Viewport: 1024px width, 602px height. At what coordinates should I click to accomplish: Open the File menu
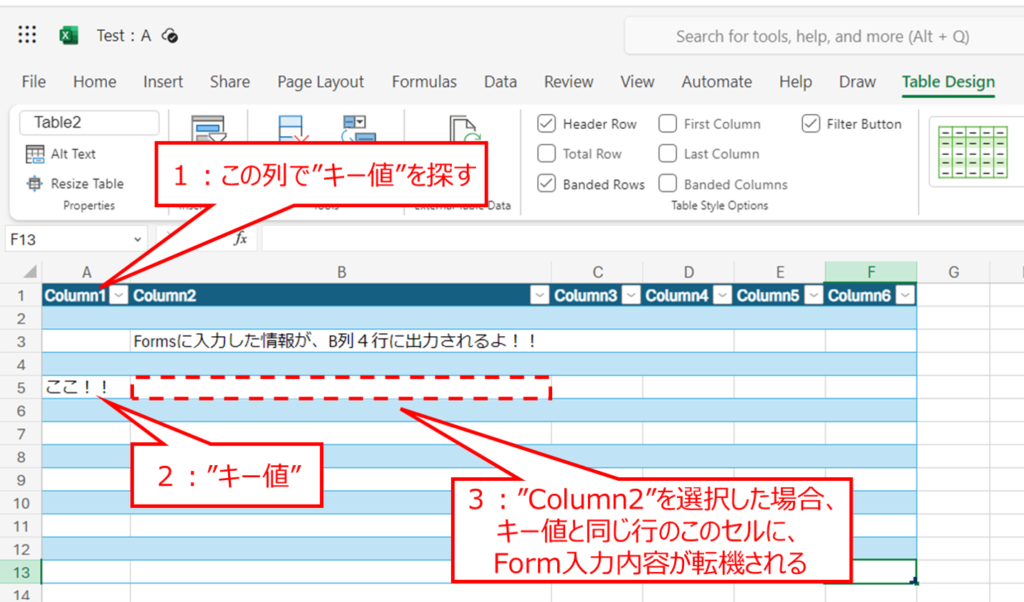(x=34, y=82)
